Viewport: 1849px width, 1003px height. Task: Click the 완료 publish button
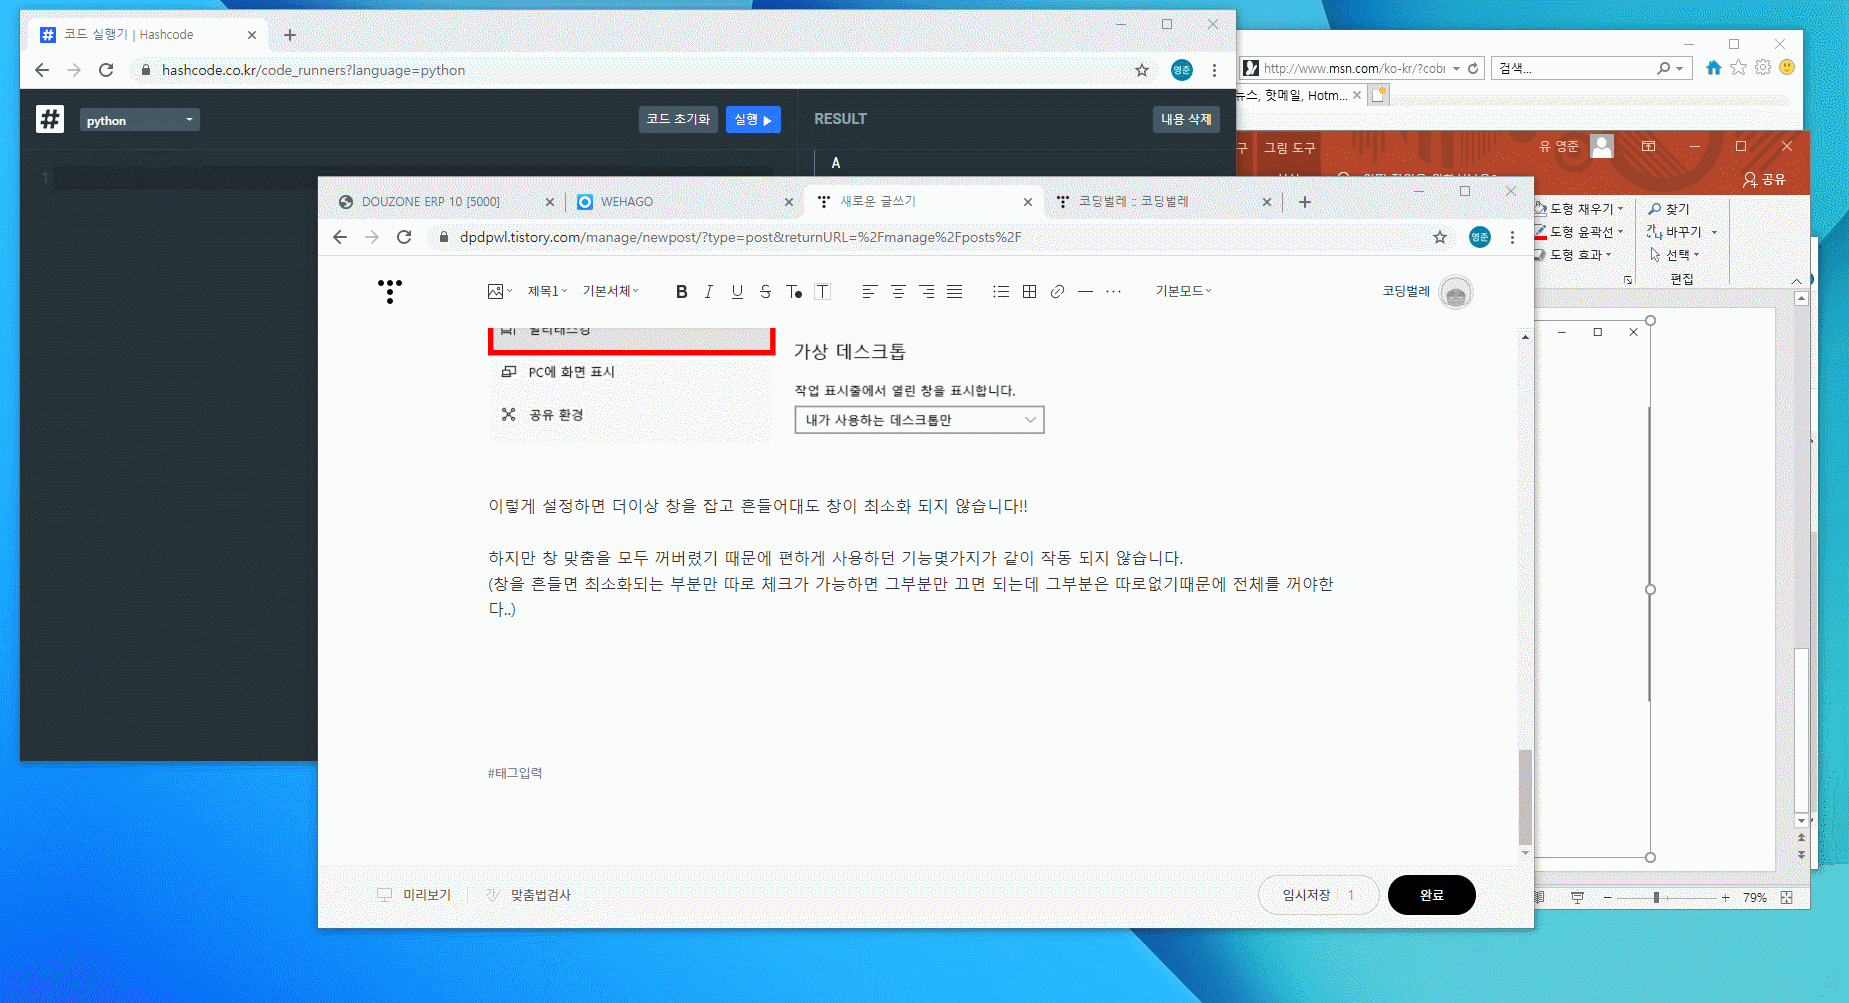[x=1431, y=895]
